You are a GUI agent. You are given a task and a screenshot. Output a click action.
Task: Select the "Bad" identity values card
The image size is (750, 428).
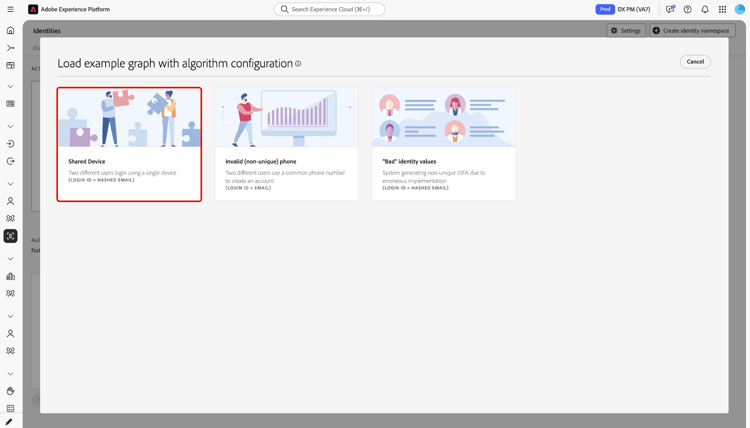pyautogui.click(x=443, y=144)
